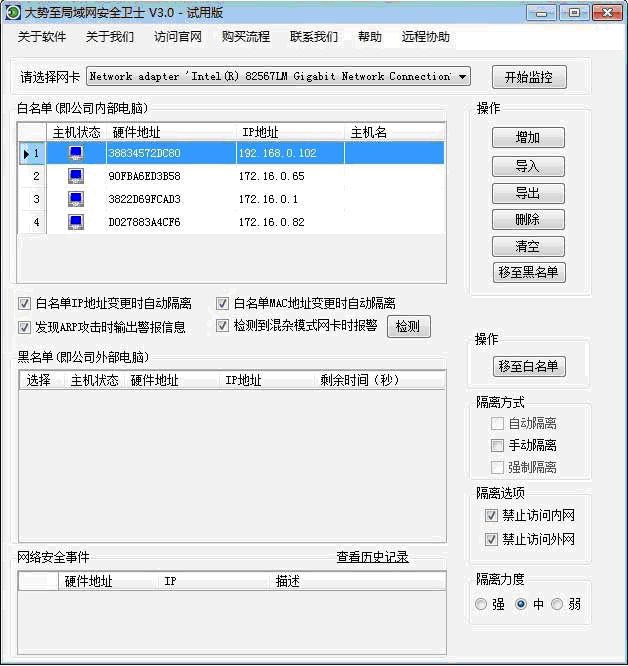628x666 pixels.
Task: Select the 弱 isolation strength radio
Action: [x=557, y=604]
